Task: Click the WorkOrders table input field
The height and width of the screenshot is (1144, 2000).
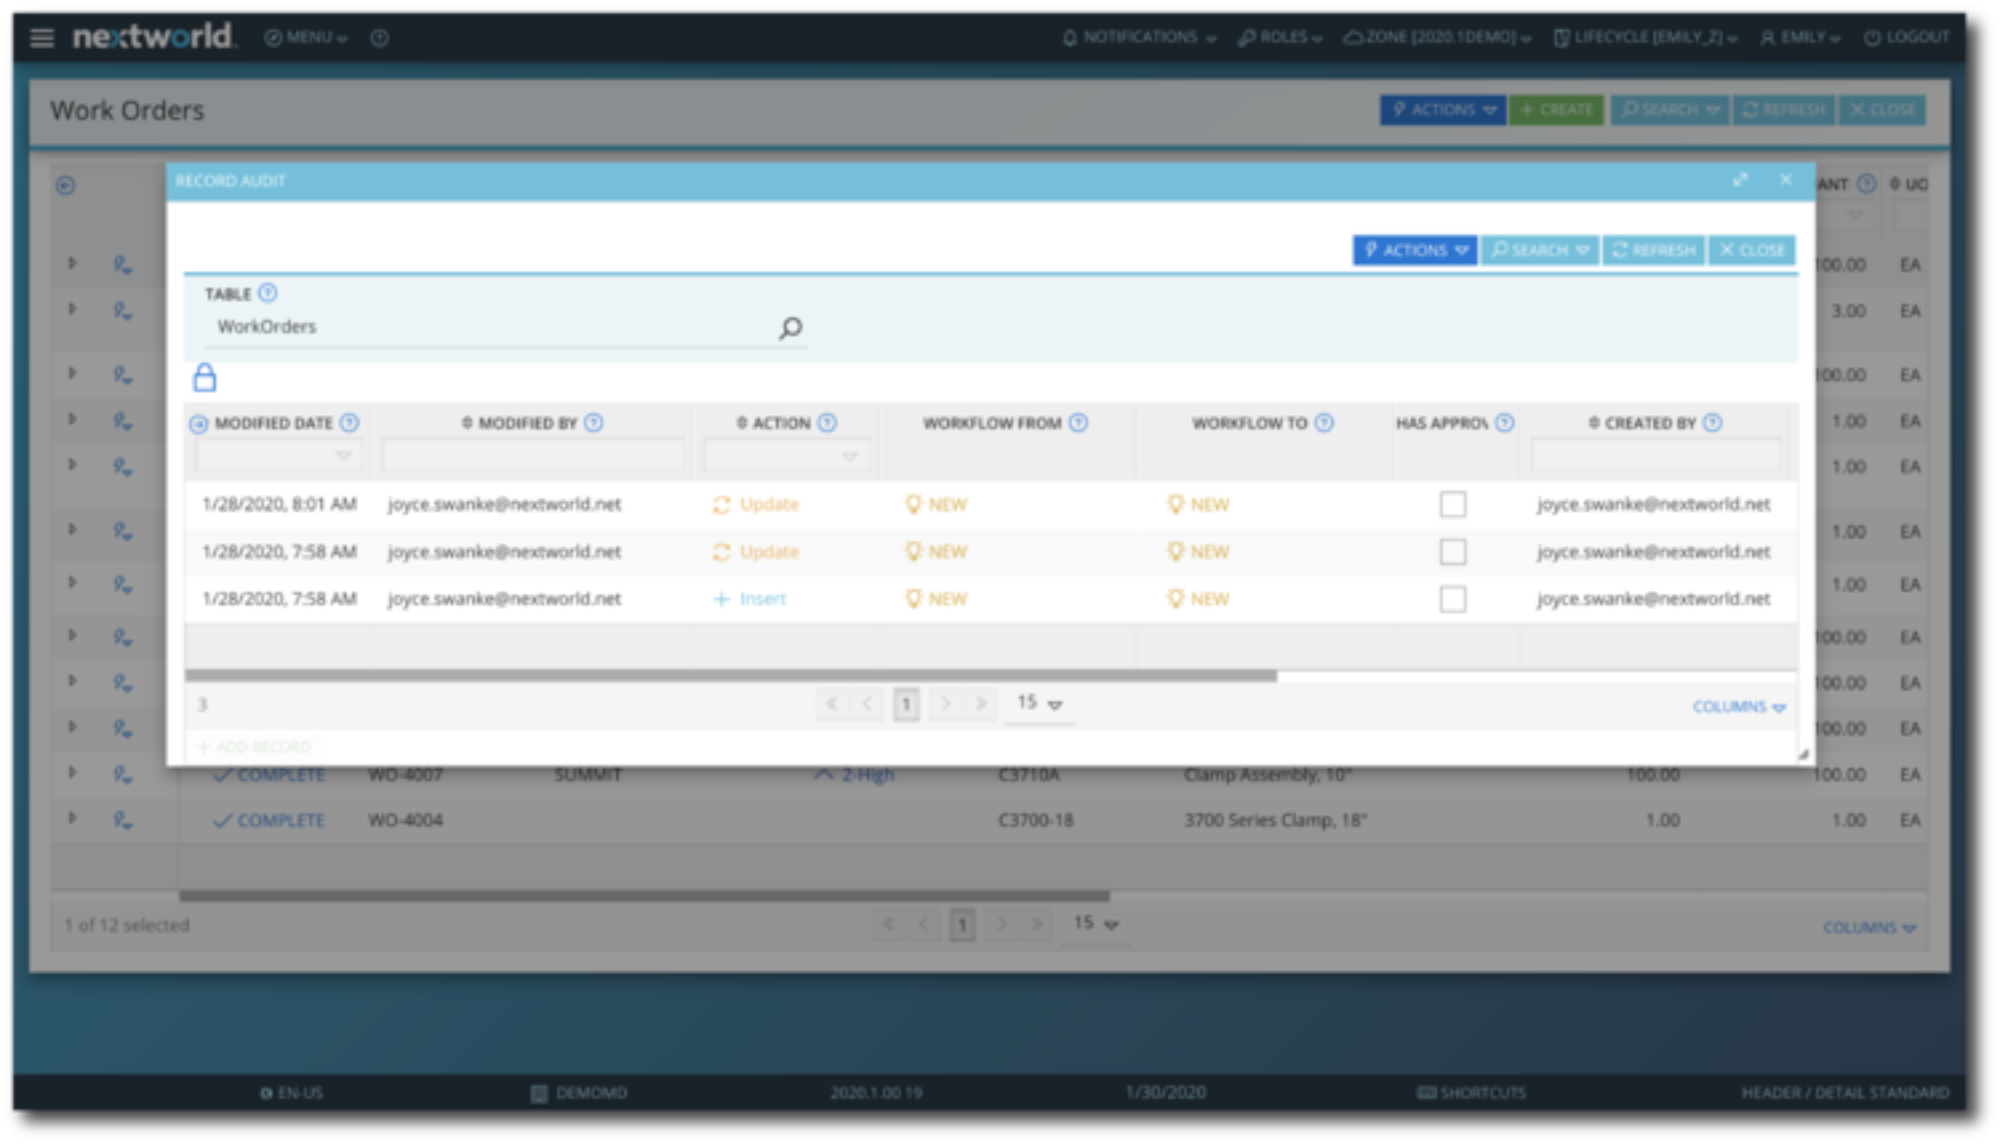Action: [x=490, y=327]
